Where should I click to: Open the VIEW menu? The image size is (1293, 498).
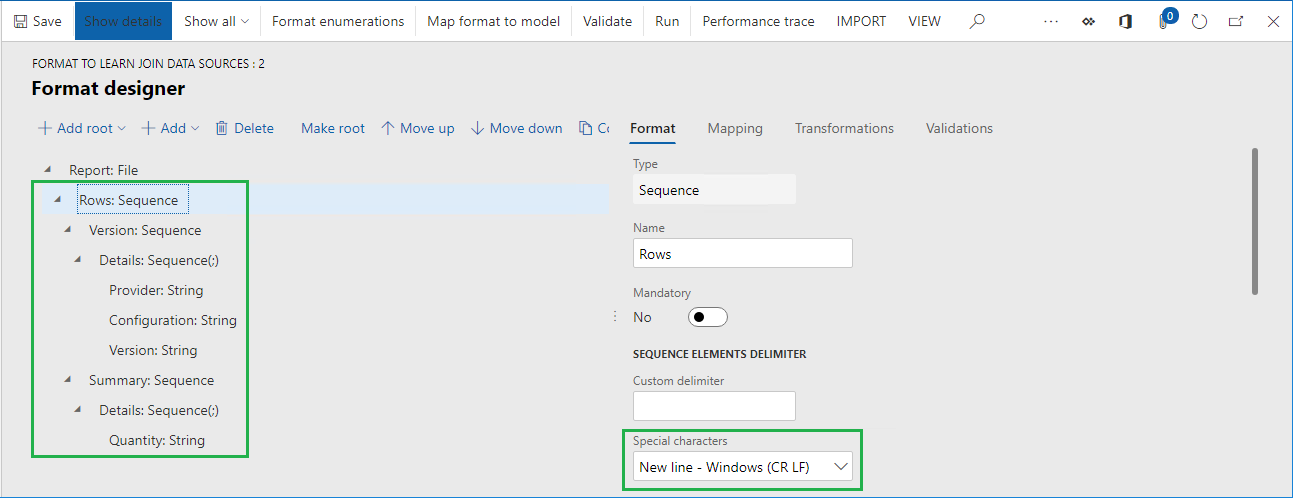click(x=924, y=21)
